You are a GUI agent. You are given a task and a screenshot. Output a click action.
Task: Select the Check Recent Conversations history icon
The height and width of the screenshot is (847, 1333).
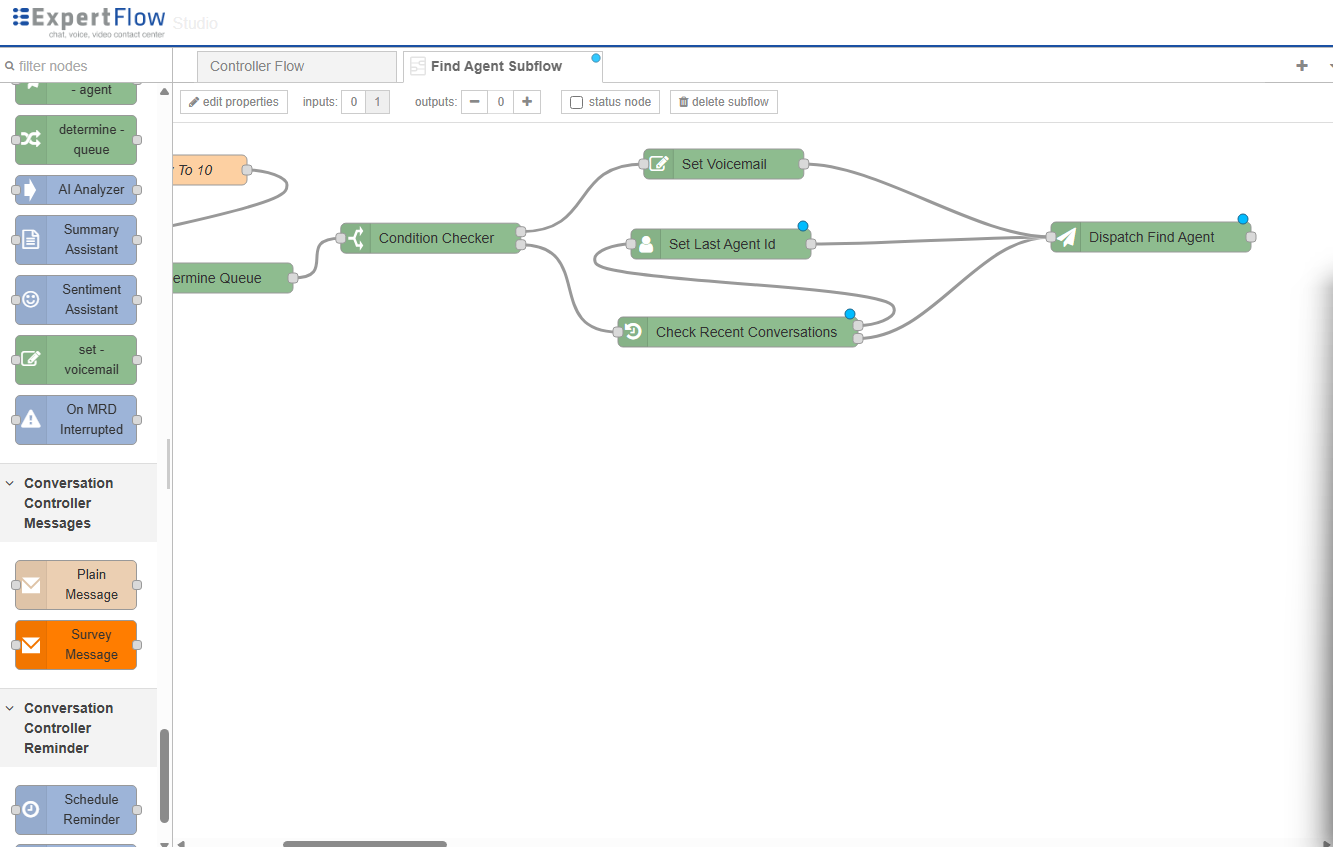633,332
